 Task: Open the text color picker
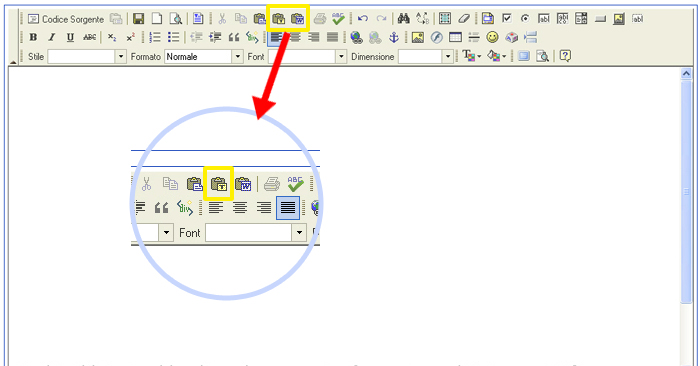click(x=471, y=56)
